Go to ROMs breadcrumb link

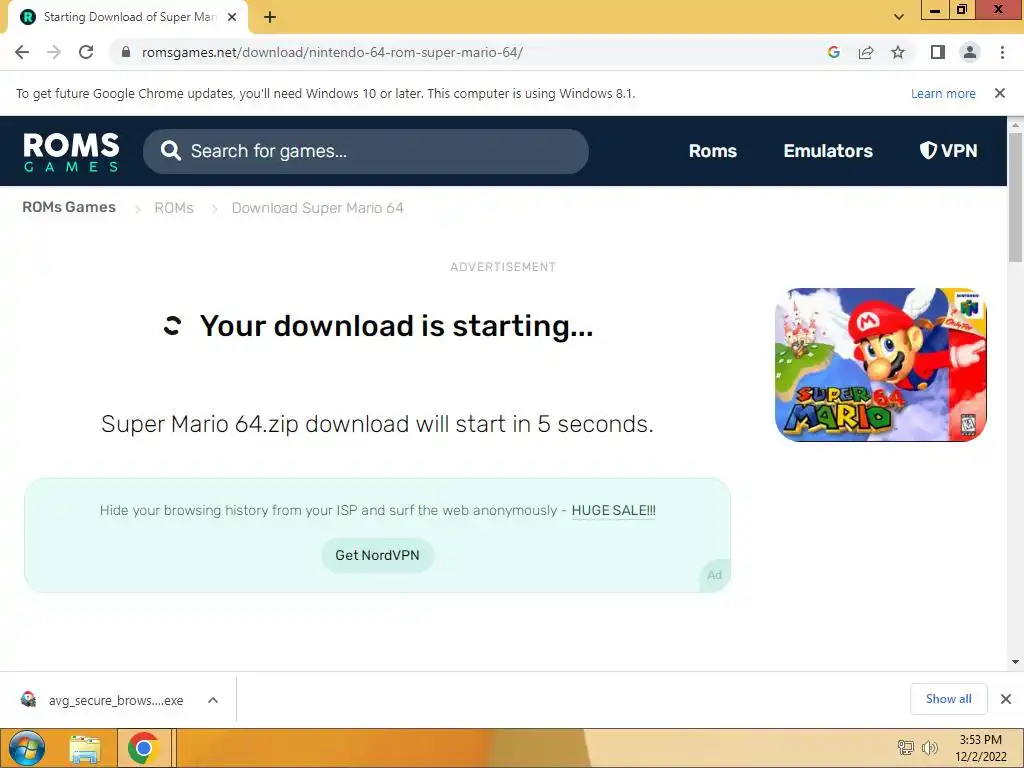click(x=174, y=208)
